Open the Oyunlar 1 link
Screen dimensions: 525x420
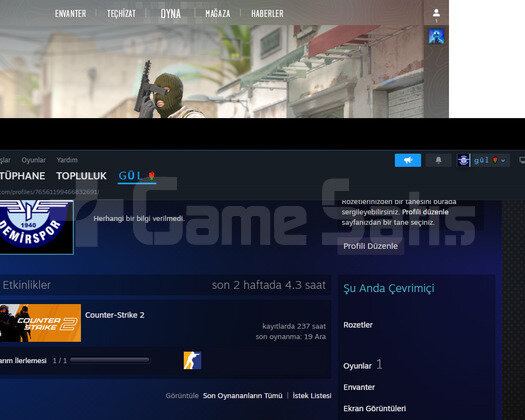point(363,365)
